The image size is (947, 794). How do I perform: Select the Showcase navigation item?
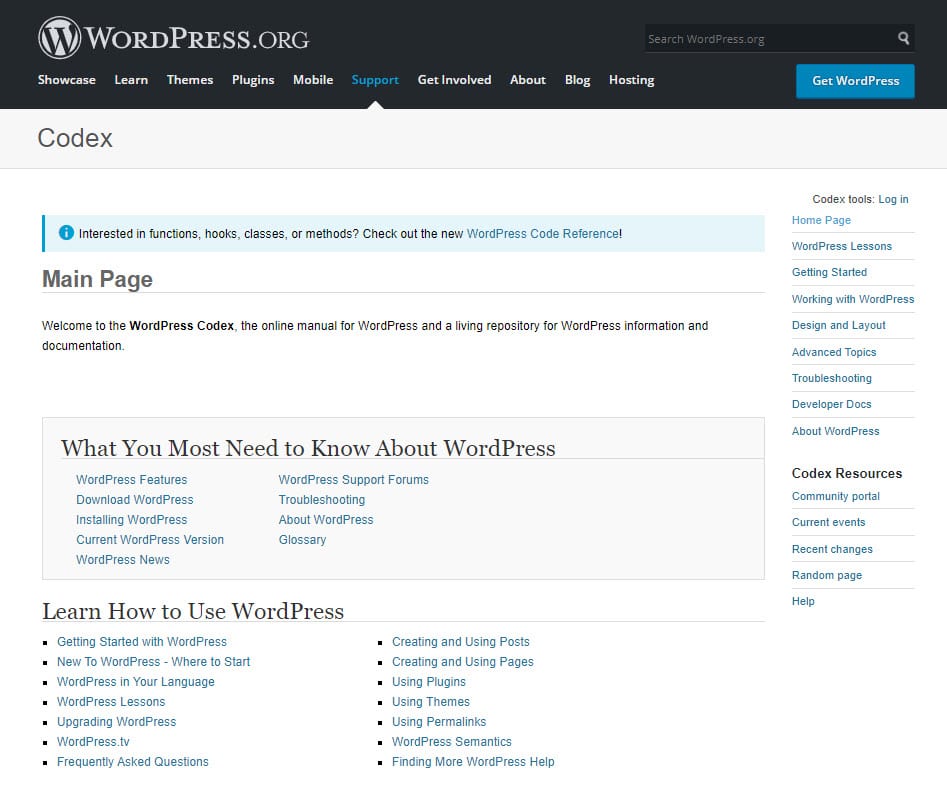[67, 80]
